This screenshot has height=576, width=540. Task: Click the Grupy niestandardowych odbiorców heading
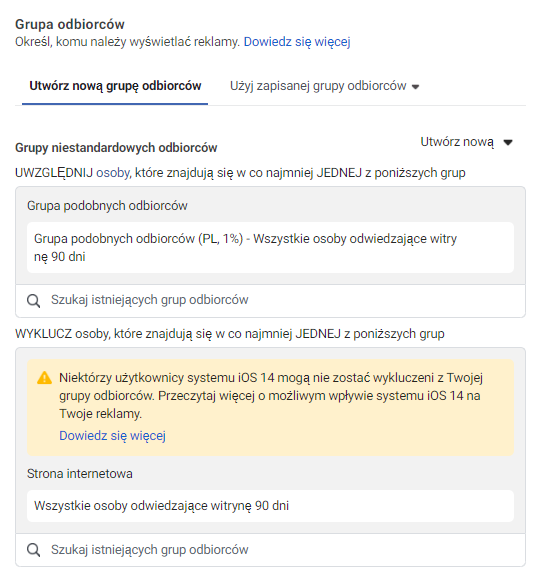click(116, 148)
